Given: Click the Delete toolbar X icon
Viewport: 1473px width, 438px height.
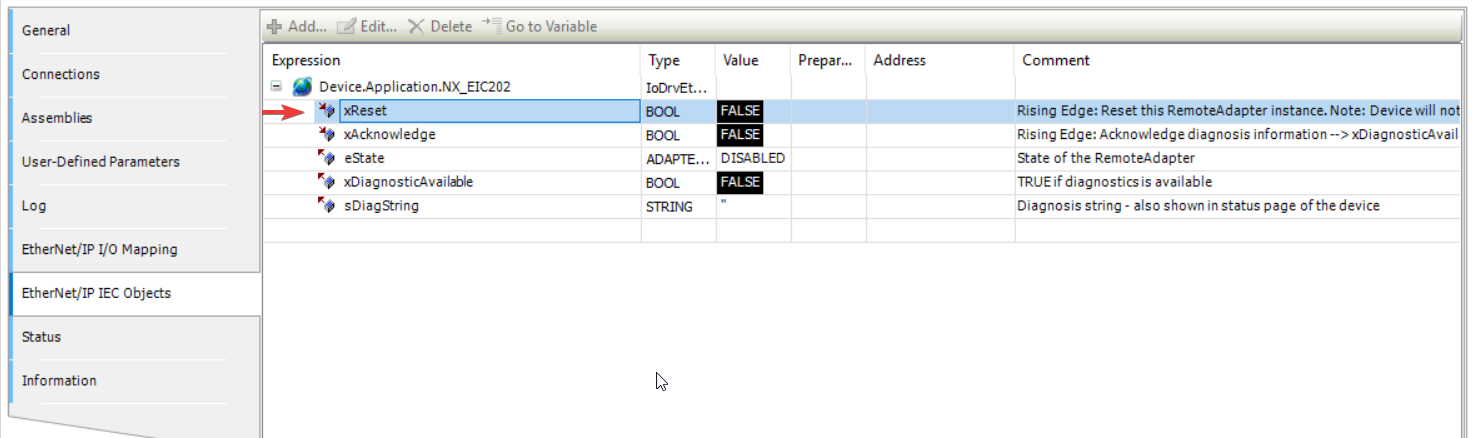Looking at the screenshot, I should click(x=416, y=27).
